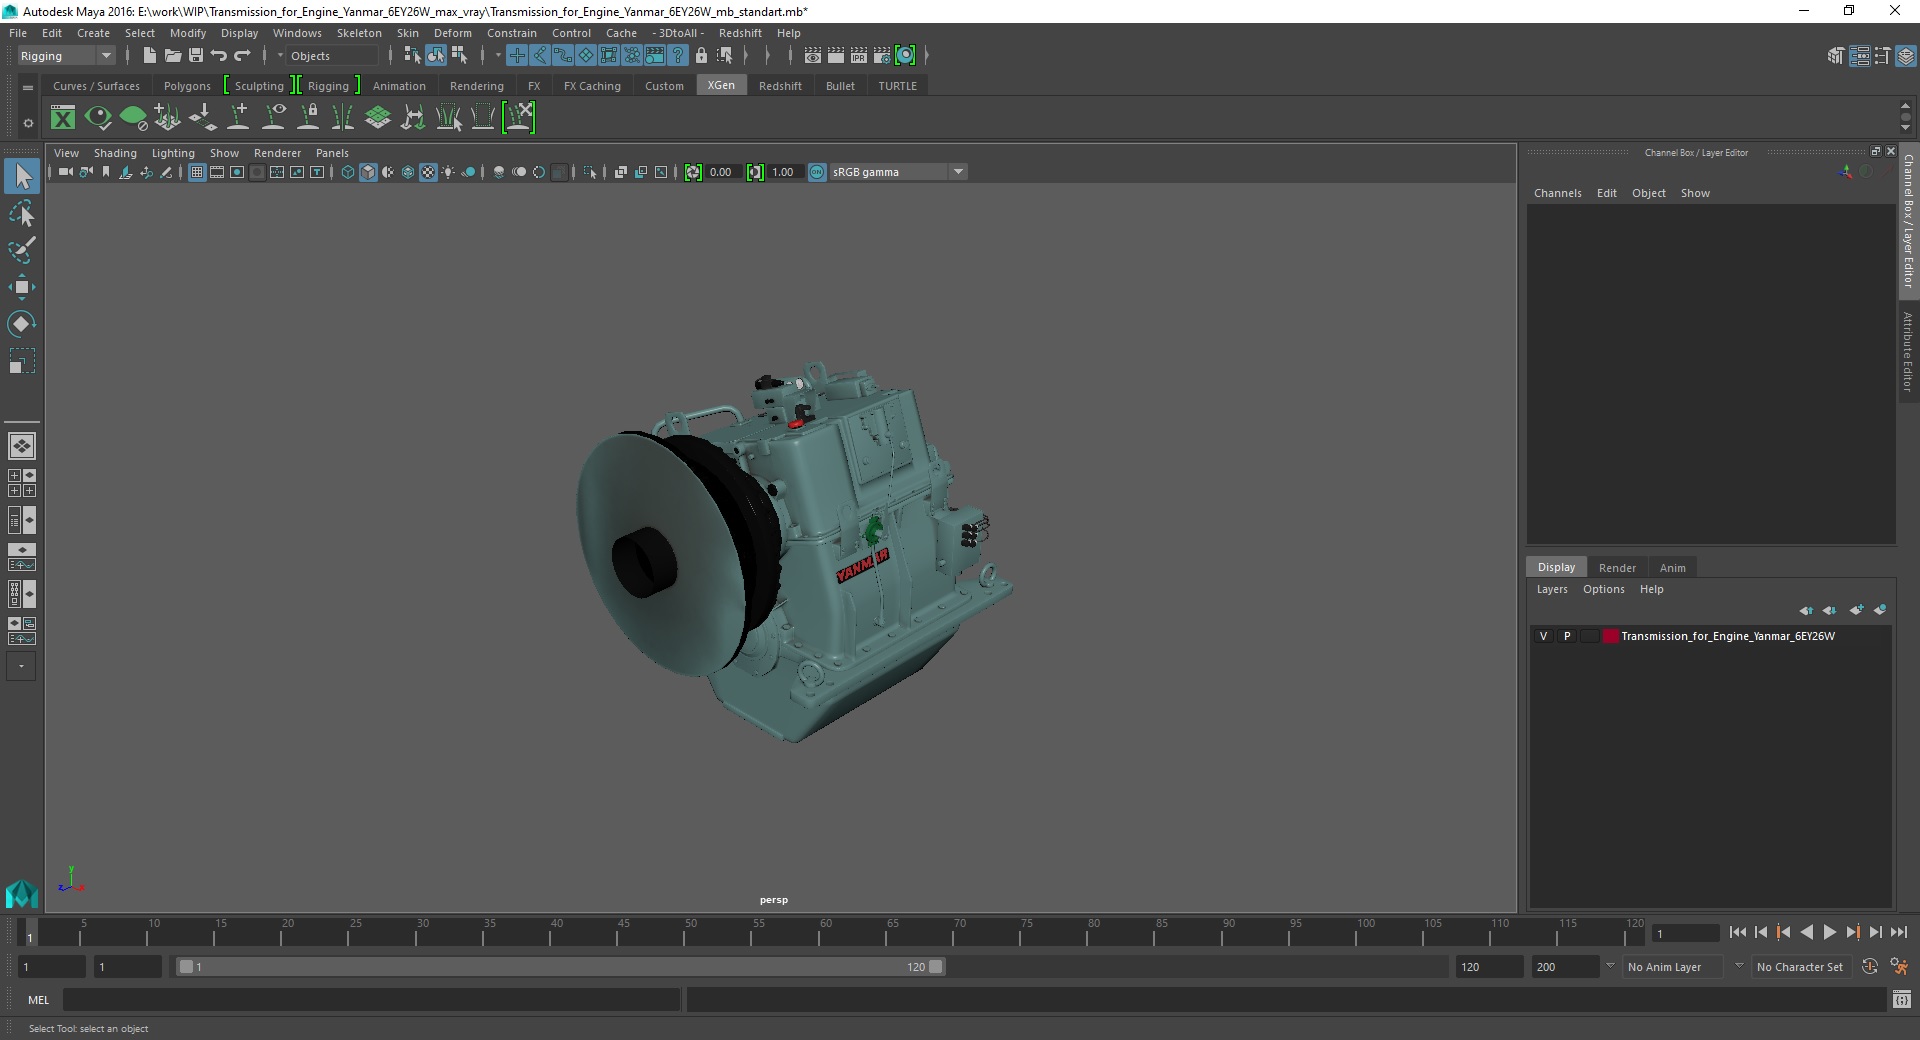Expand shelf scroll arrows on the right
Screen dimensions: 1920x1040
tap(1905, 117)
